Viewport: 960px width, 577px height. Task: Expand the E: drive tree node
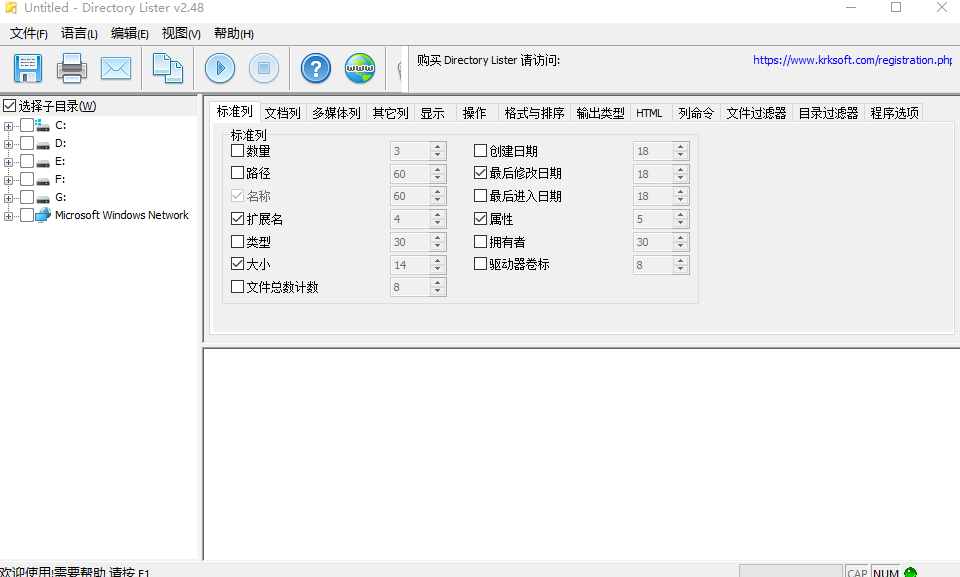coord(8,162)
